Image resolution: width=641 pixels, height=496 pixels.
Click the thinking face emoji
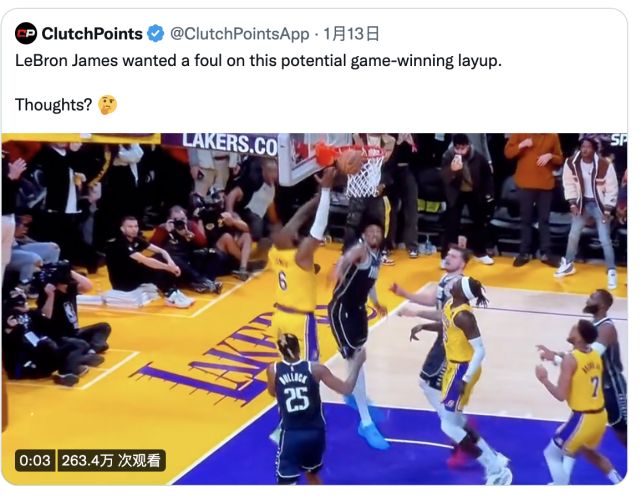tap(108, 105)
